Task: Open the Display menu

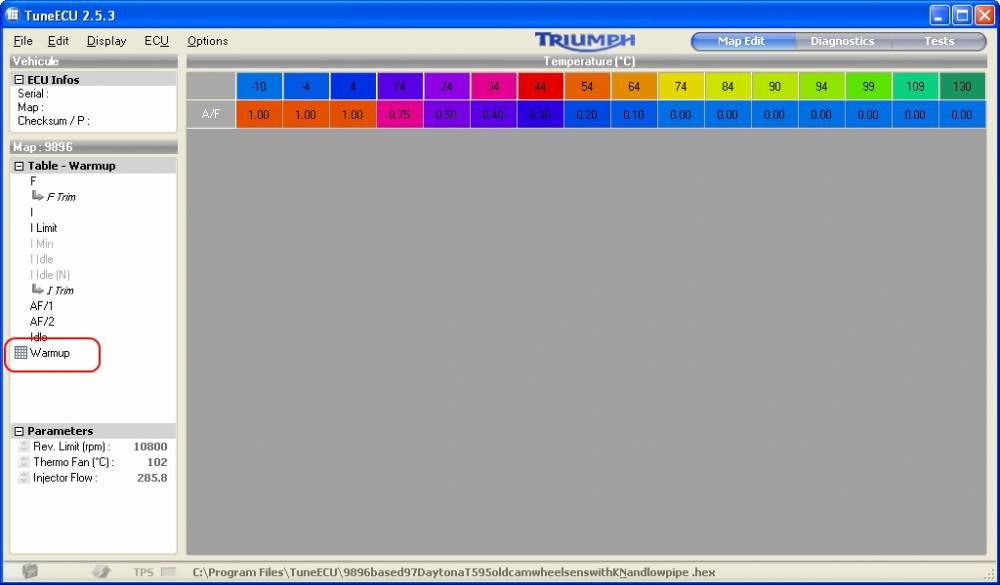Action: point(107,41)
